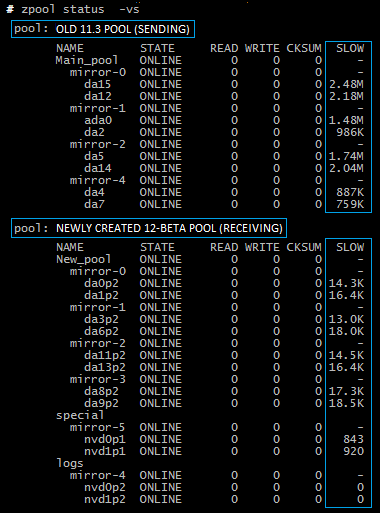Screen dimensions: 380x513
Task: Click the da4 device name
Action: tap(94, 192)
